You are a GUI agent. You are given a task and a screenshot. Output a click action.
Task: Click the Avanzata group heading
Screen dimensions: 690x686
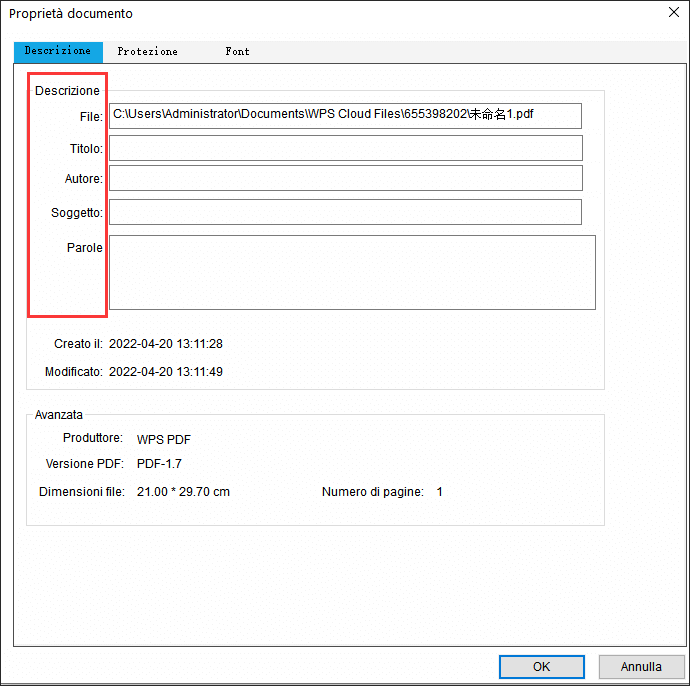59,414
